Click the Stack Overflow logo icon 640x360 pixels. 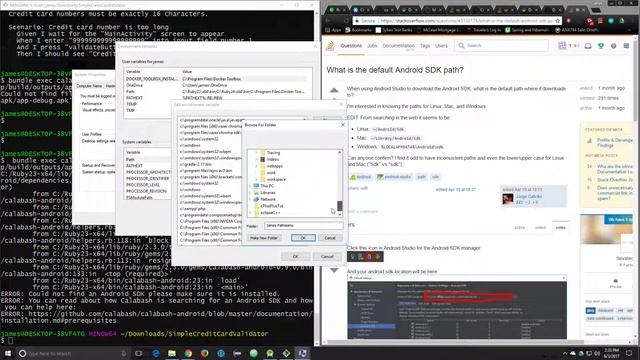pyautogui.click(x=330, y=46)
